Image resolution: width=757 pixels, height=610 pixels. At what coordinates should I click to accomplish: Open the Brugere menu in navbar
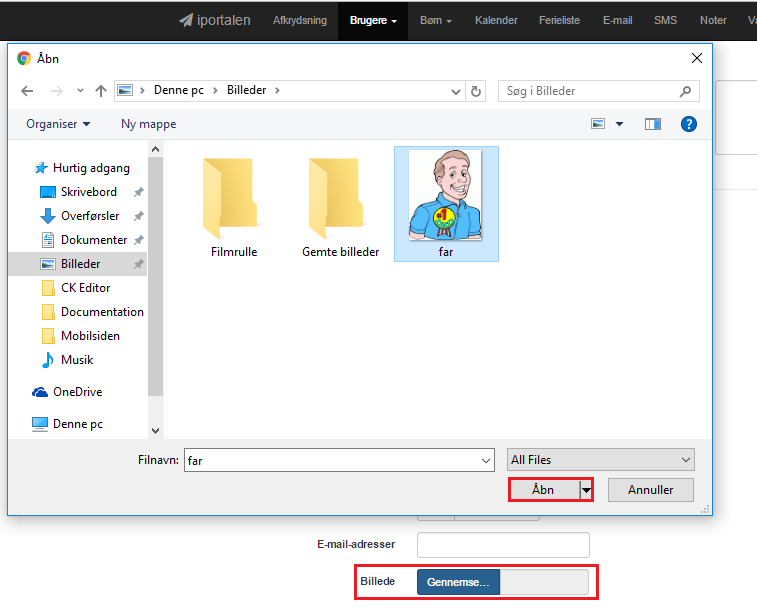(373, 20)
